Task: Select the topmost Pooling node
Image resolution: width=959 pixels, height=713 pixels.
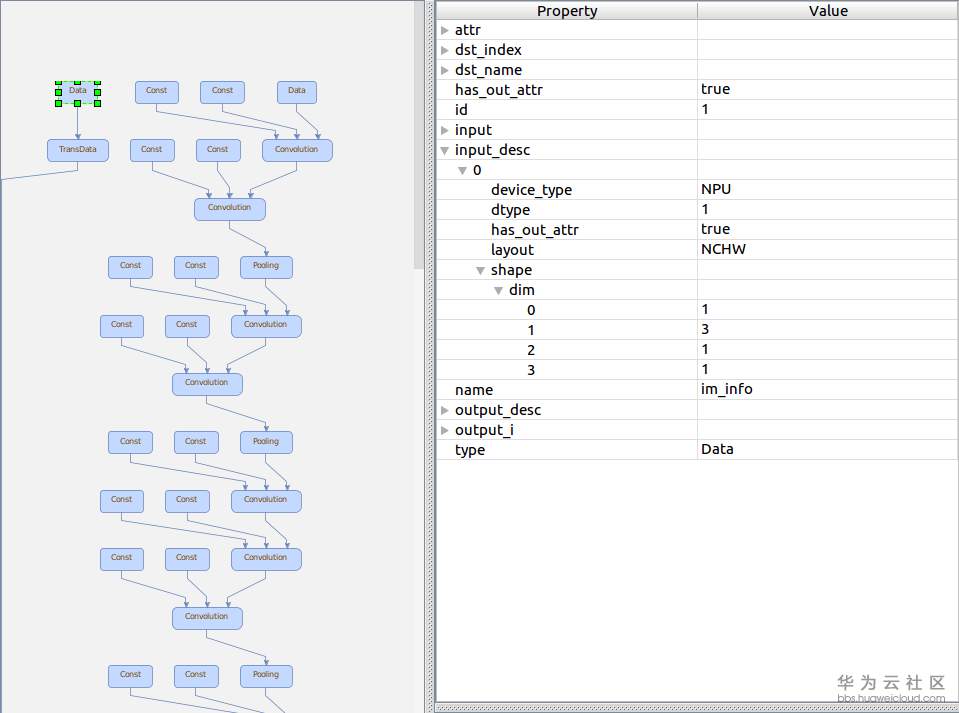Action: (x=266, y=267)
